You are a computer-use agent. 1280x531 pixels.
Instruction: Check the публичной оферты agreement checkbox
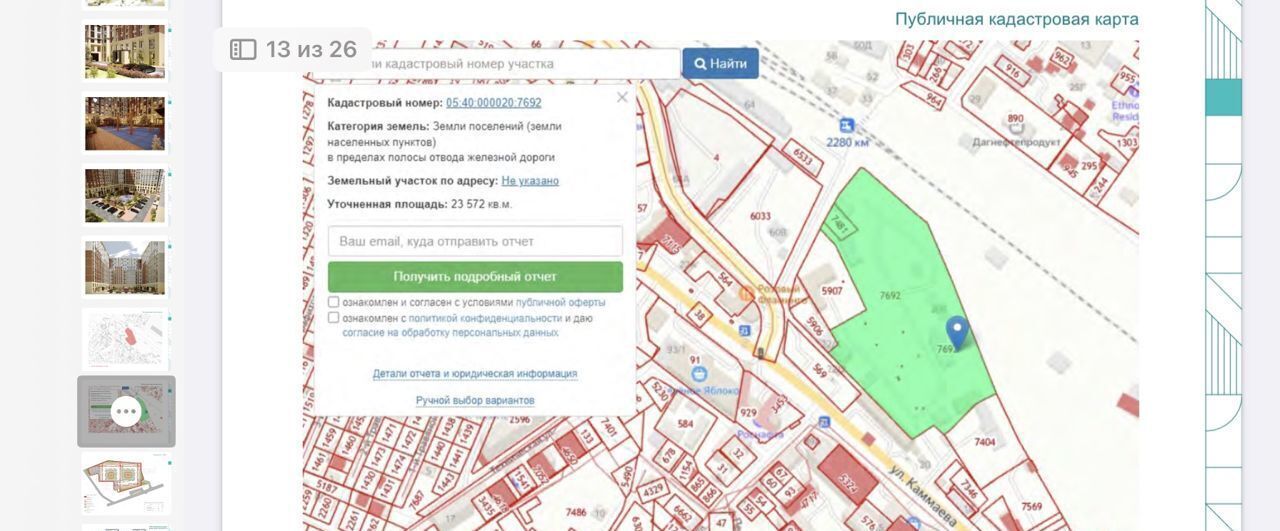[x=334, y=302]
